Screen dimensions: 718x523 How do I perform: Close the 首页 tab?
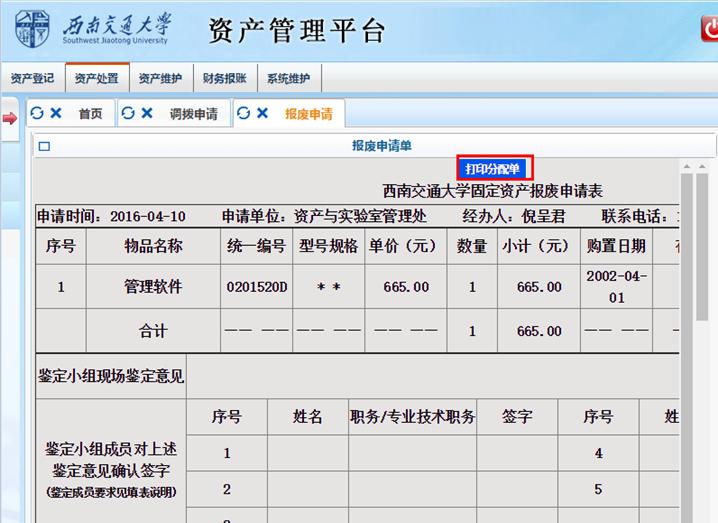click(x=56, y=114)
